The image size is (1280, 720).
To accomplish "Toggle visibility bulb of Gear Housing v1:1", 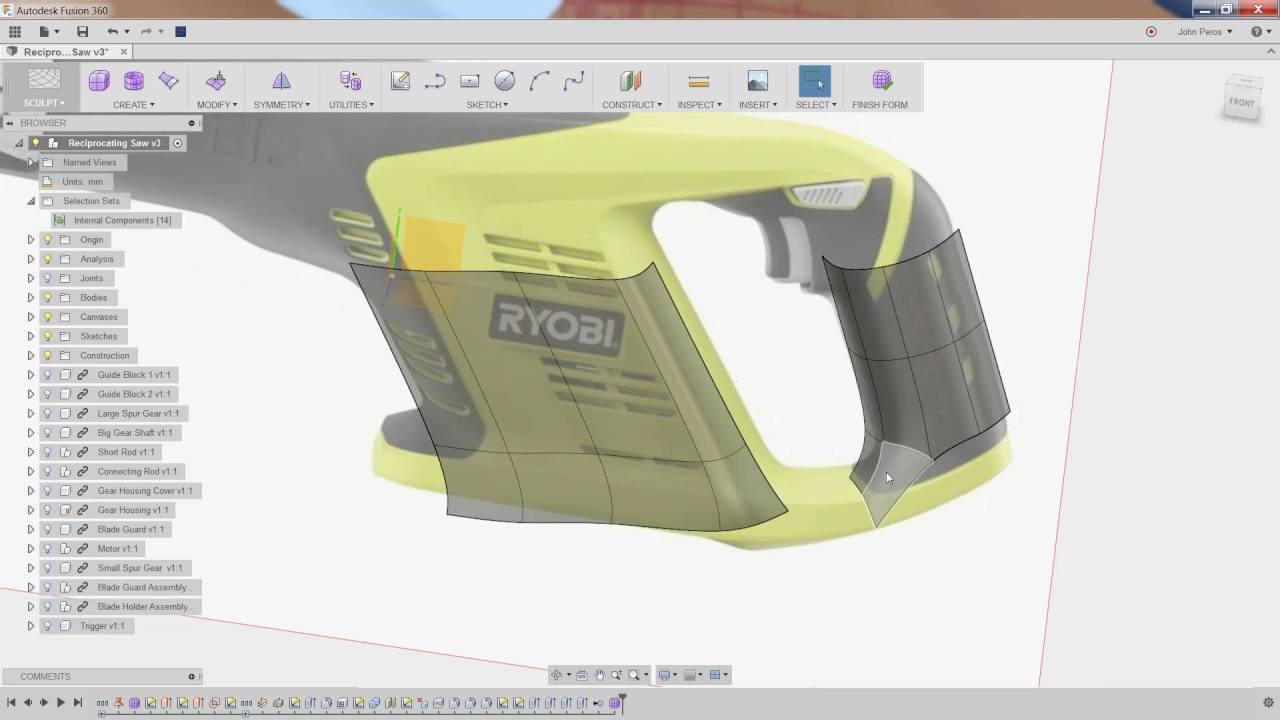I will click(47, 510).
